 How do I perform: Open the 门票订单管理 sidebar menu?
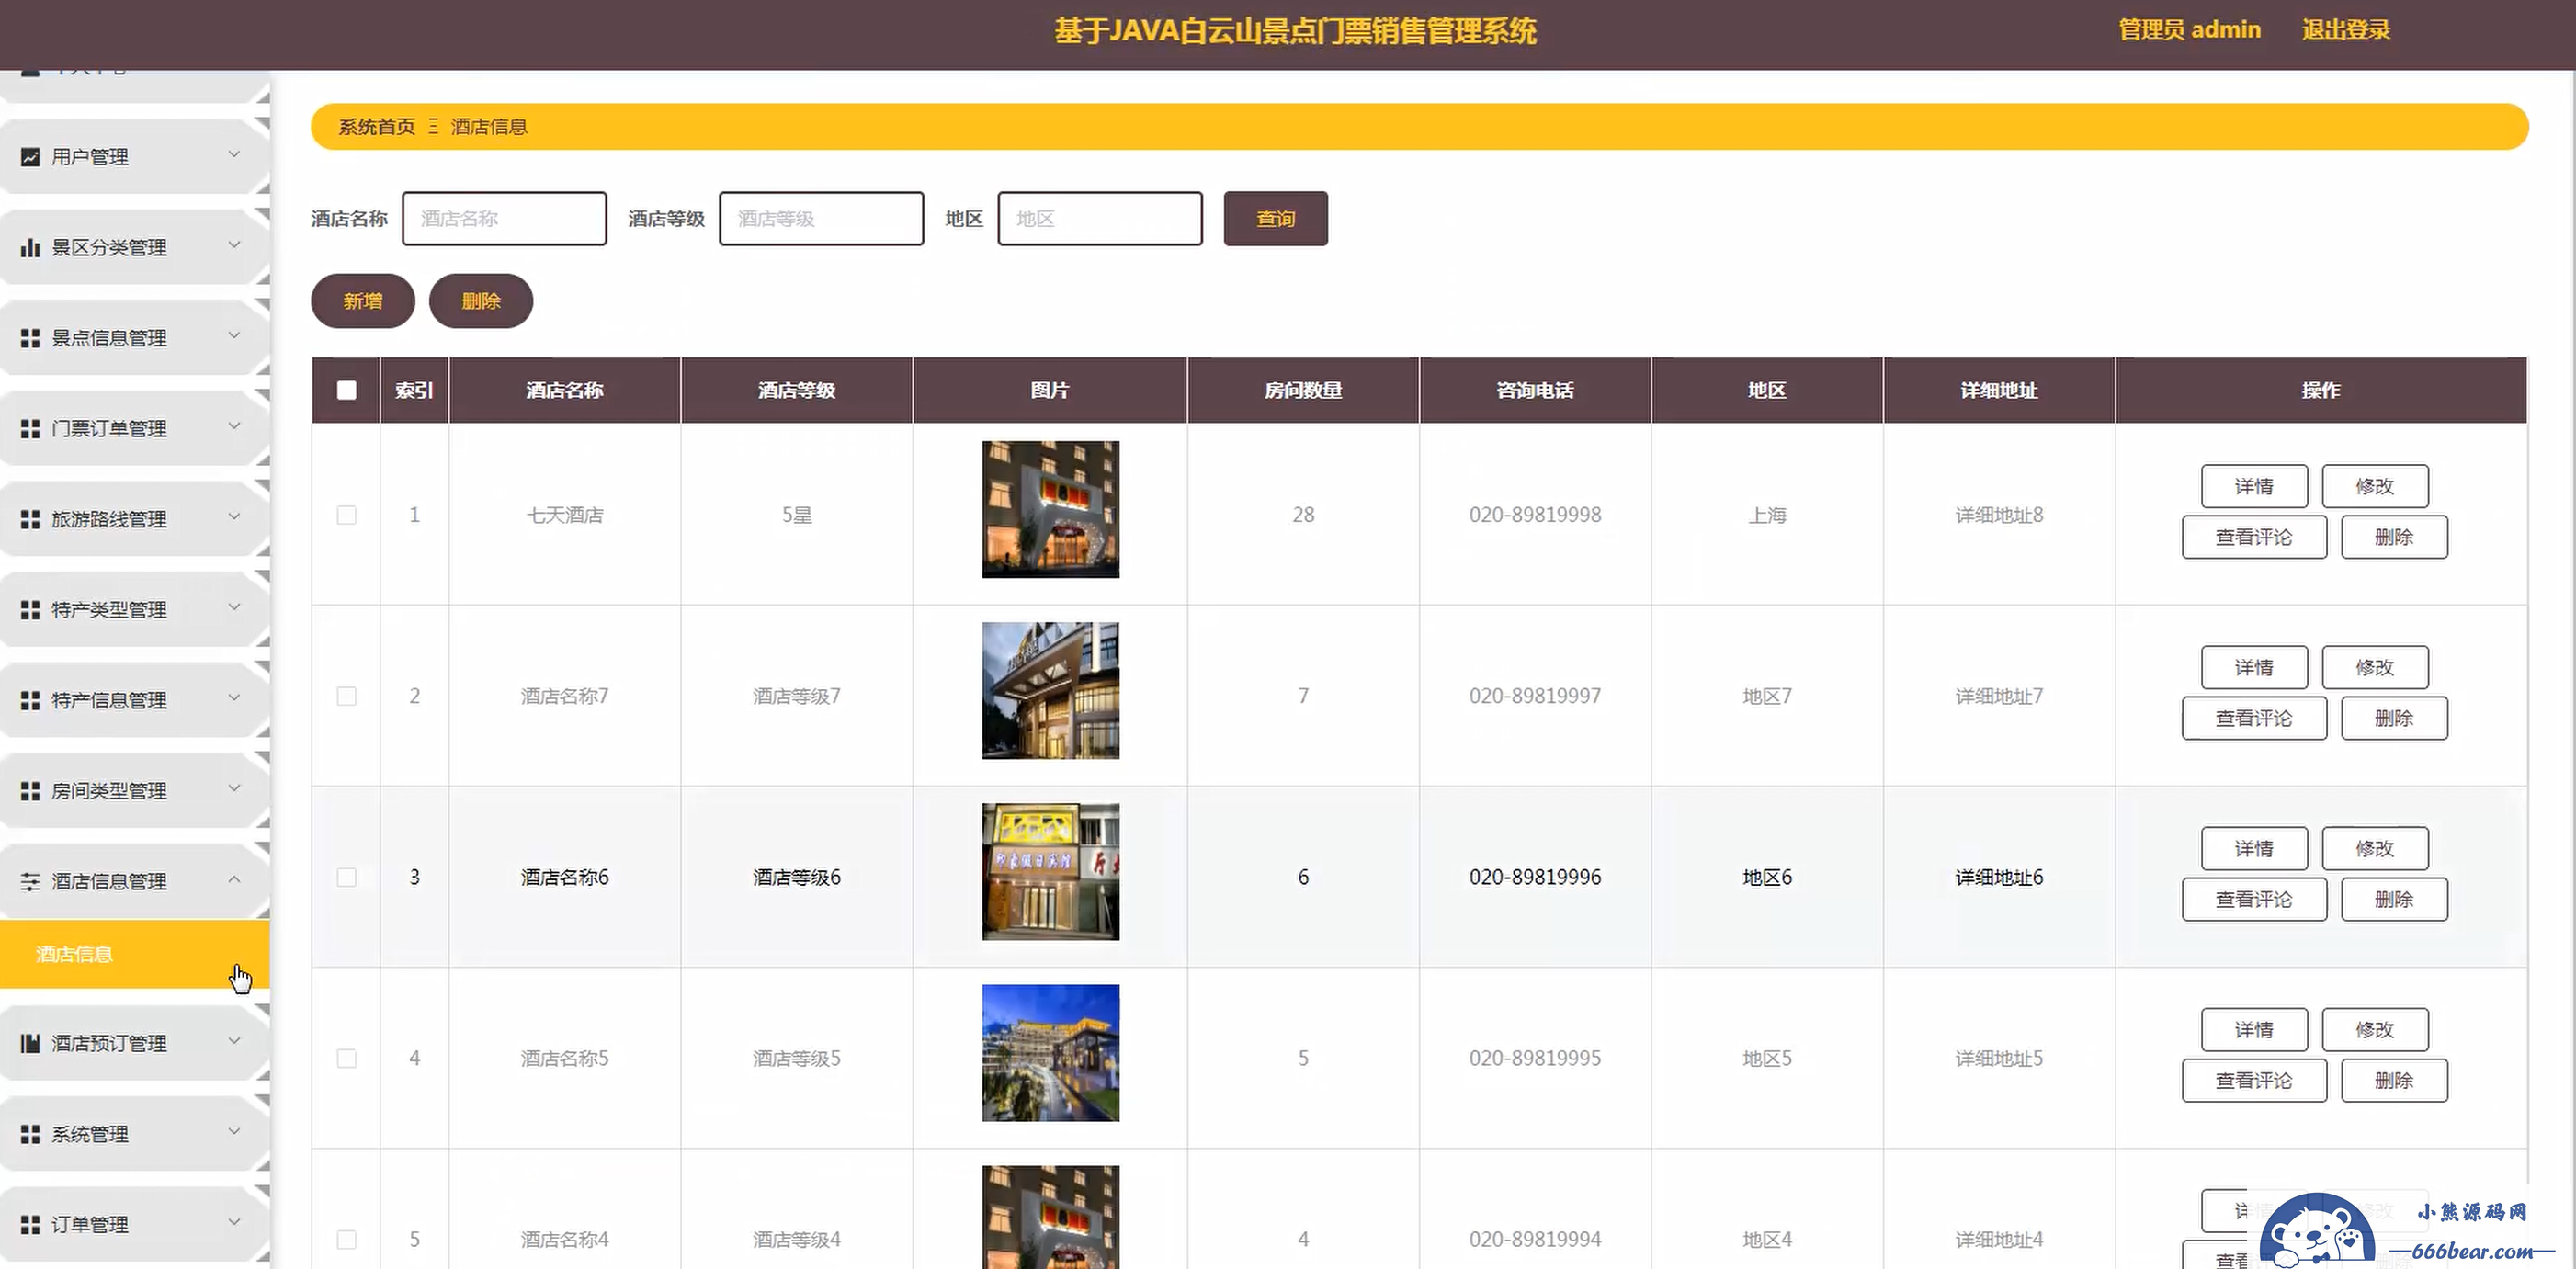(x=135, y=429)
